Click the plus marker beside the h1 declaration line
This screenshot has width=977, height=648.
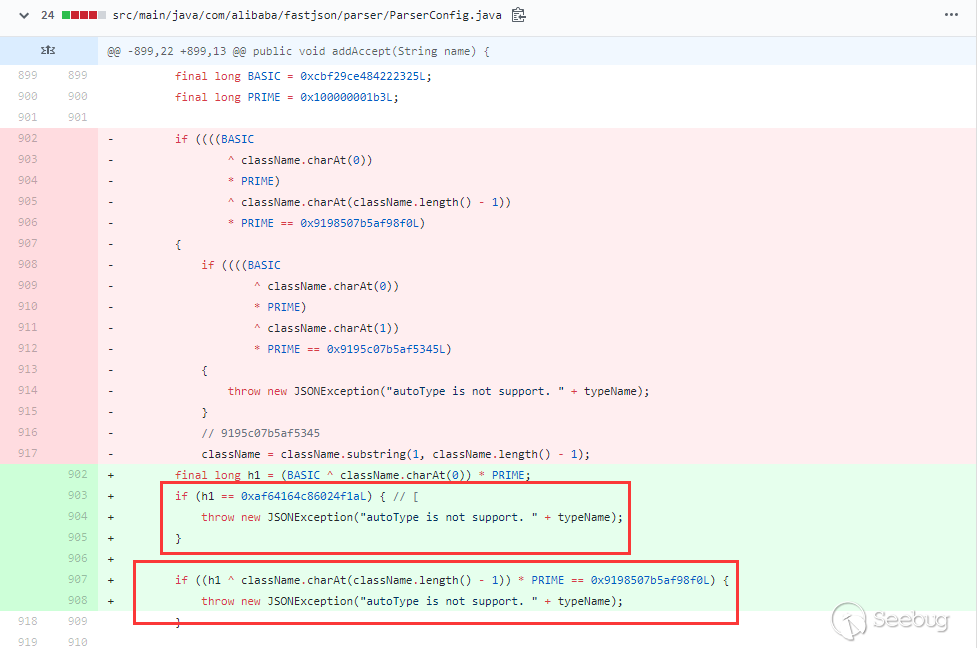tap(110, 474)
